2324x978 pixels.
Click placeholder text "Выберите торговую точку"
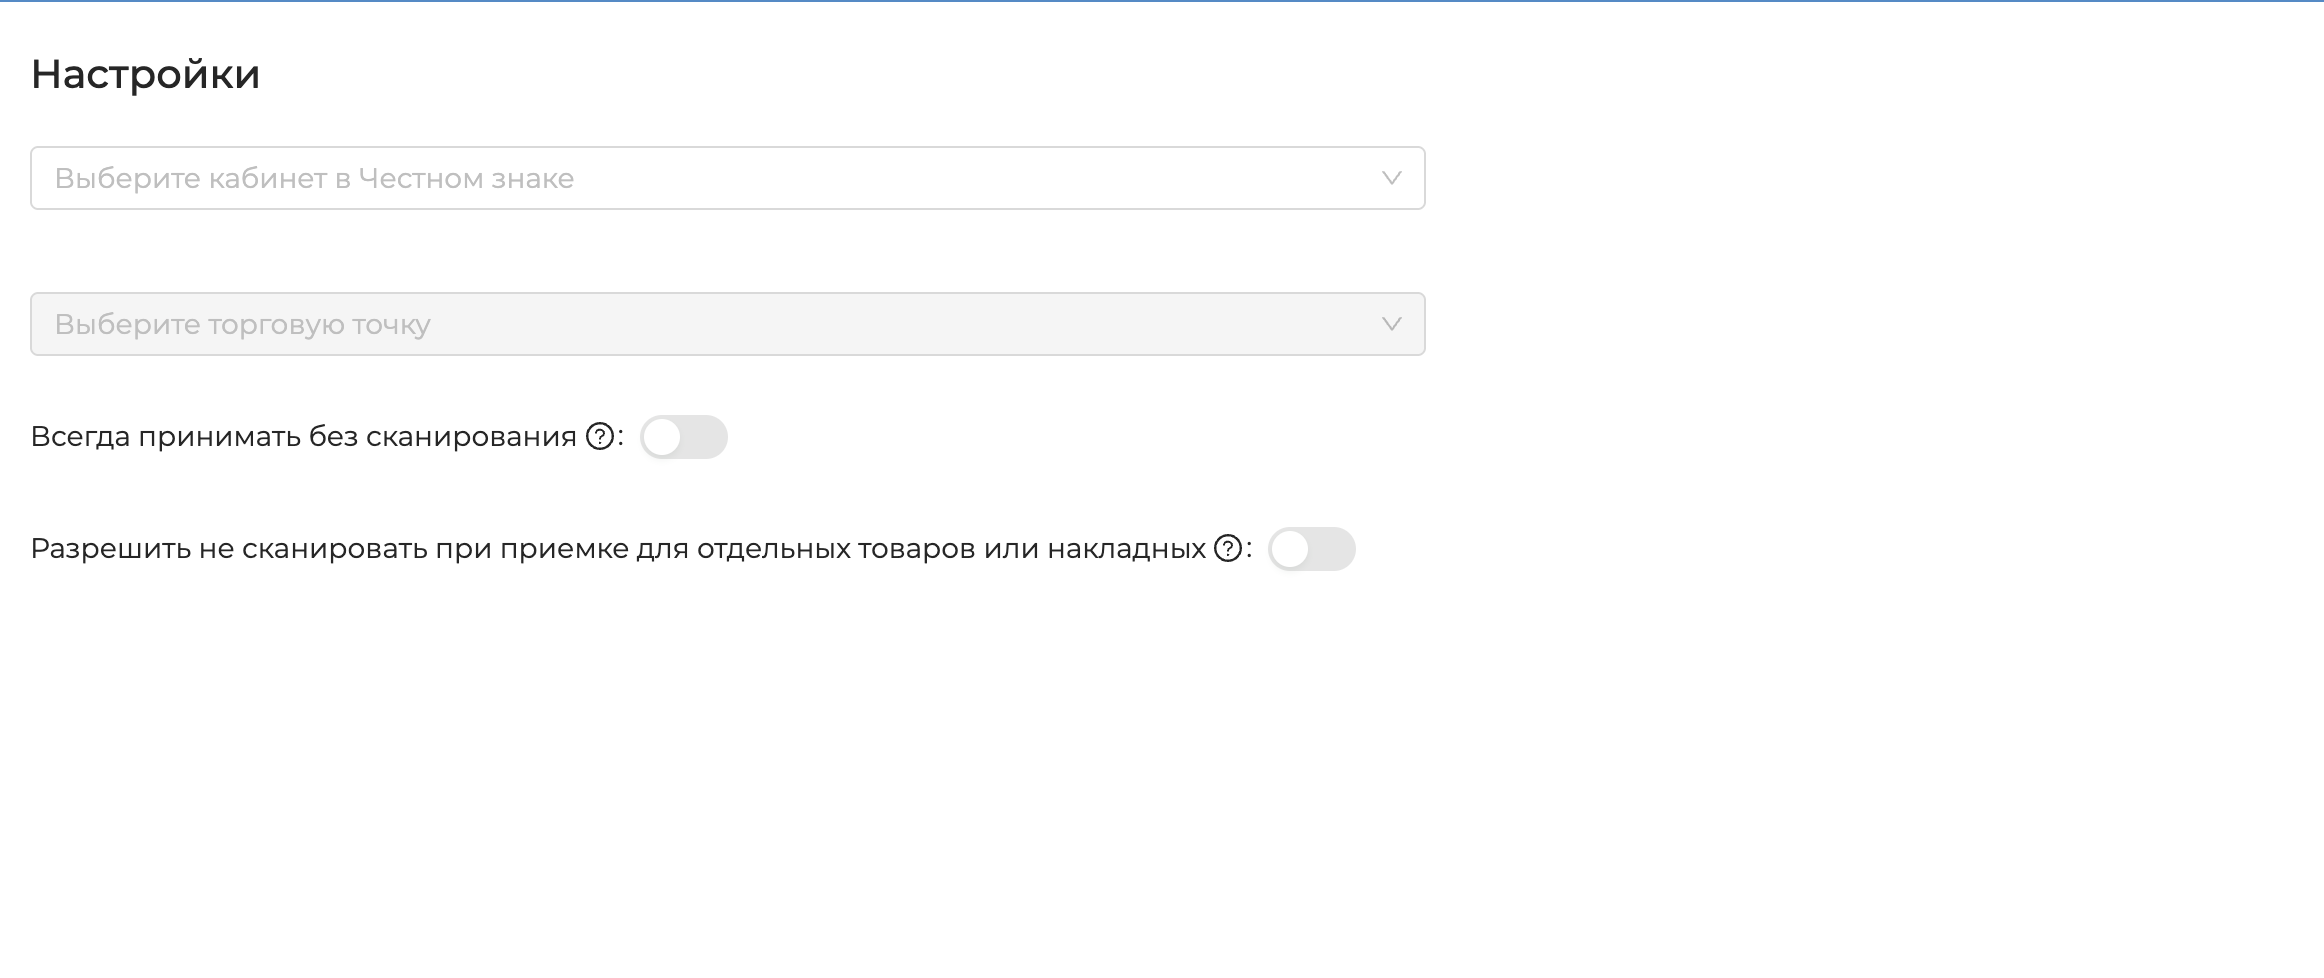click(243, 325)
